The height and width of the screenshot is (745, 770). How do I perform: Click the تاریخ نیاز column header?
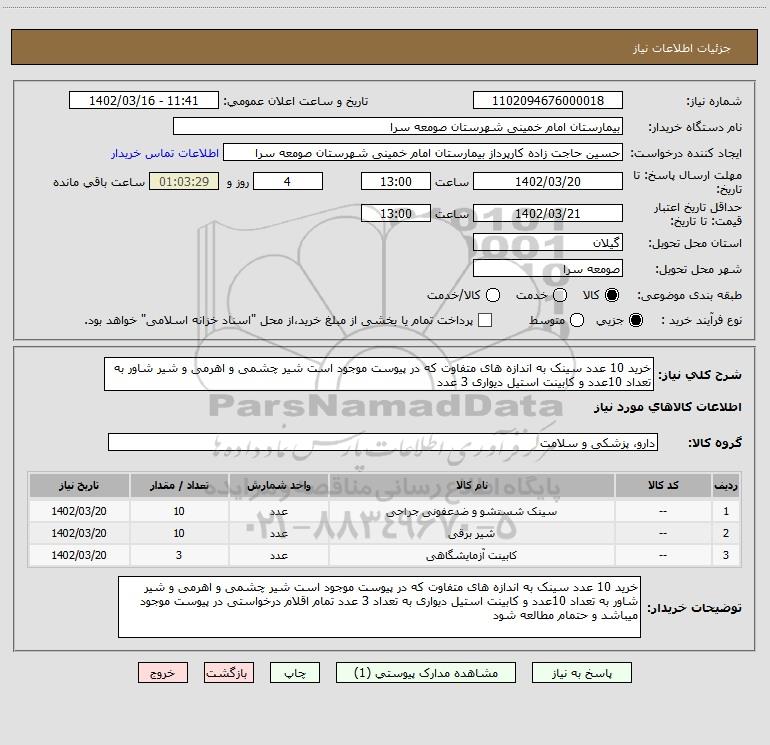79,485
